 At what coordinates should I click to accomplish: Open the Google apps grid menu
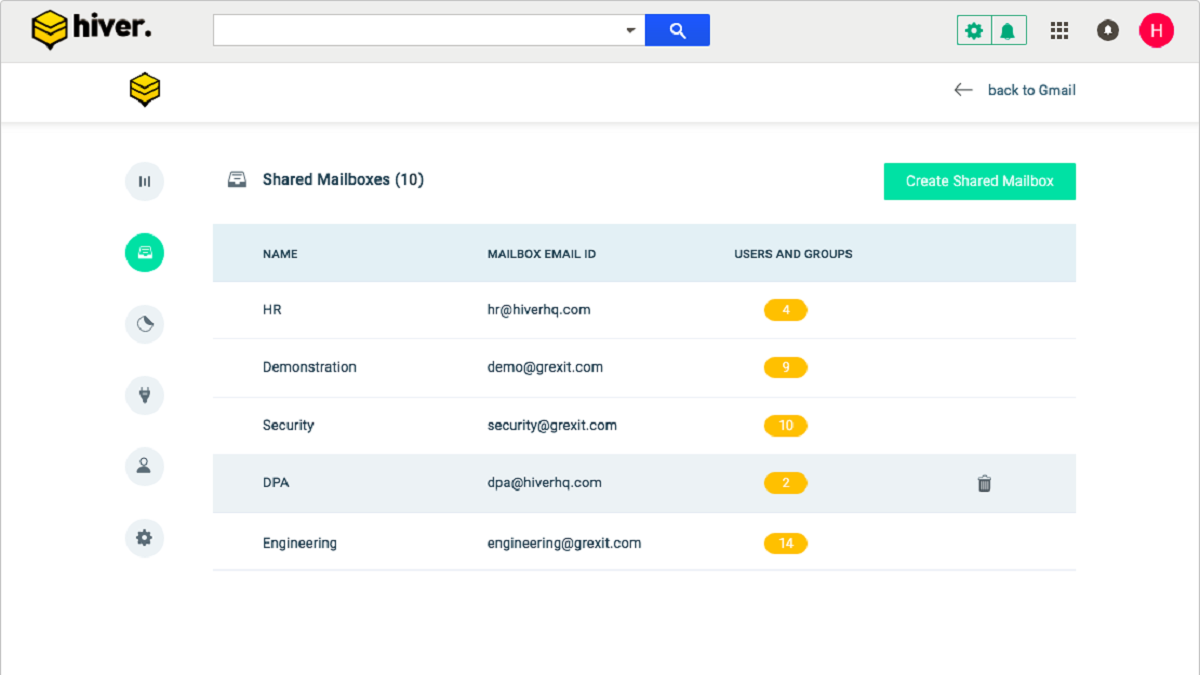[1059, 30]
